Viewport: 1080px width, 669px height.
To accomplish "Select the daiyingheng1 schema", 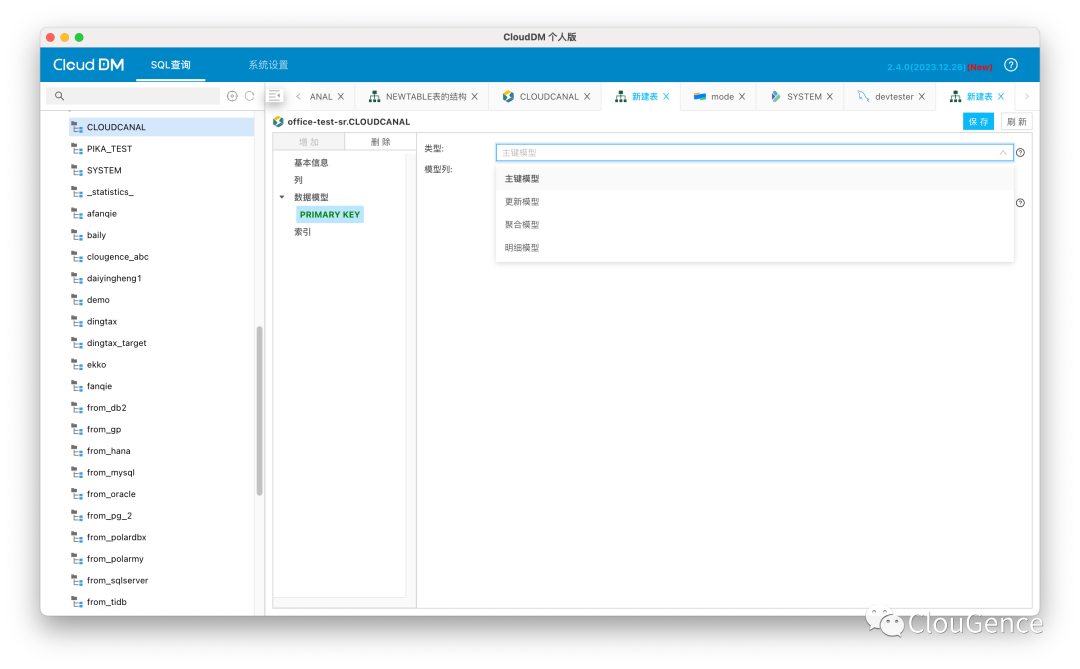I will pyautogui.click(x=114, y=278).
